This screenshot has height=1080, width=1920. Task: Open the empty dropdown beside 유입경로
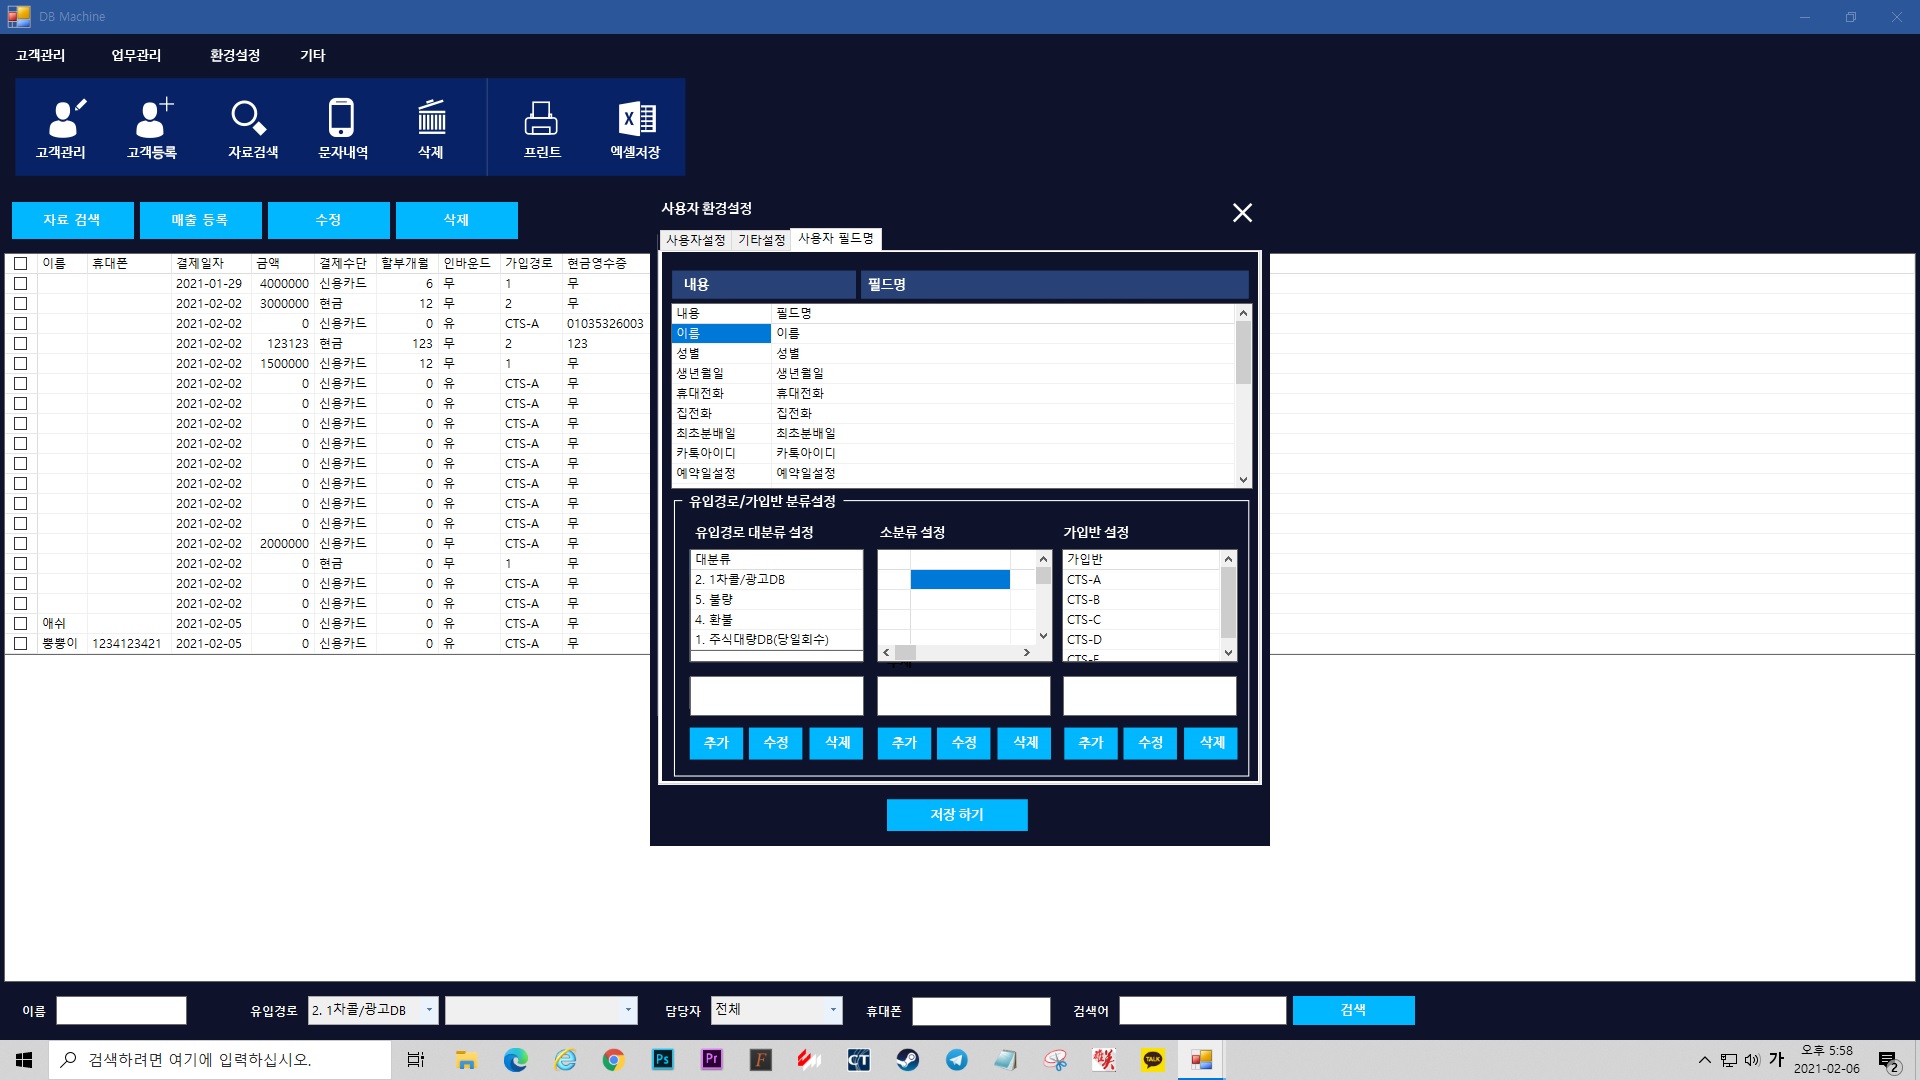pos(628,1010)
